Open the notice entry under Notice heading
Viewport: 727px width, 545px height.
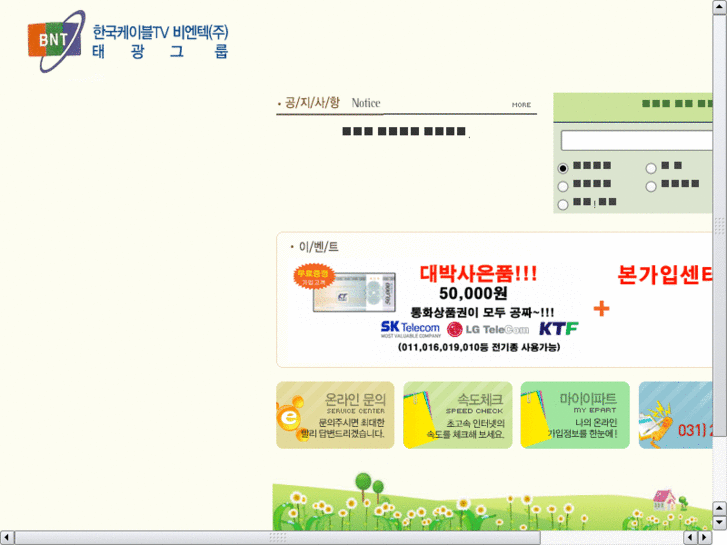tap(404, 131)
